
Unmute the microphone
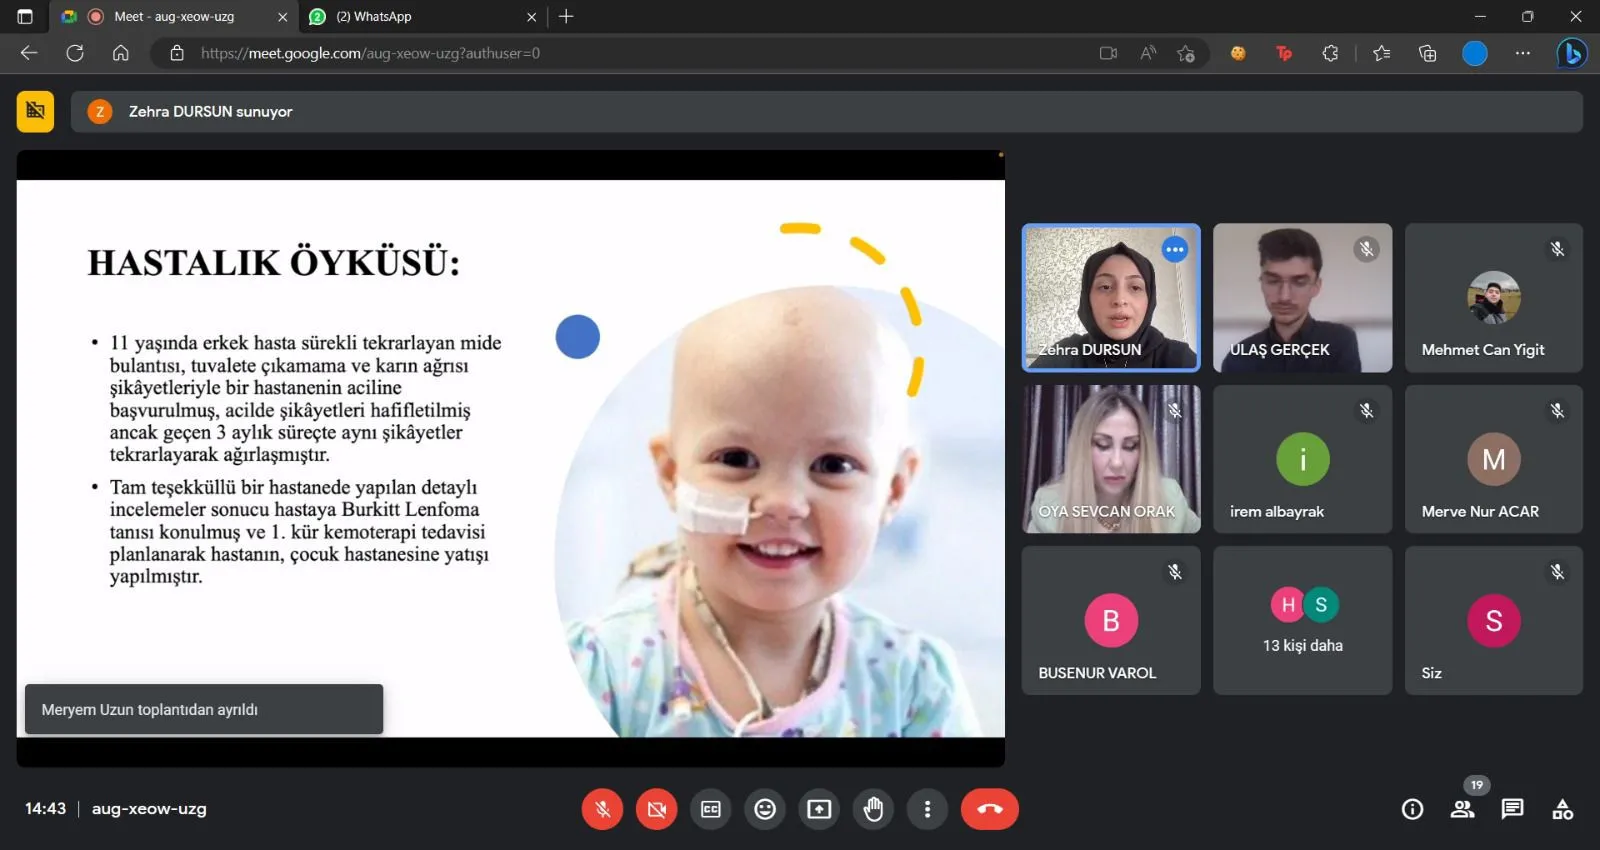click(x=602, y=809)
